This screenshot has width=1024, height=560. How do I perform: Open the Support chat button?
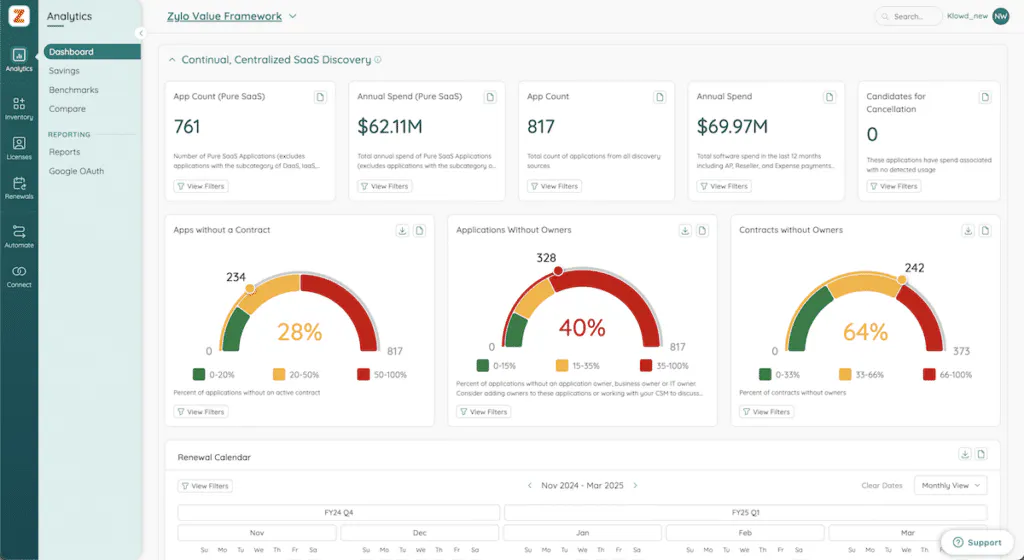pos(977,542)
